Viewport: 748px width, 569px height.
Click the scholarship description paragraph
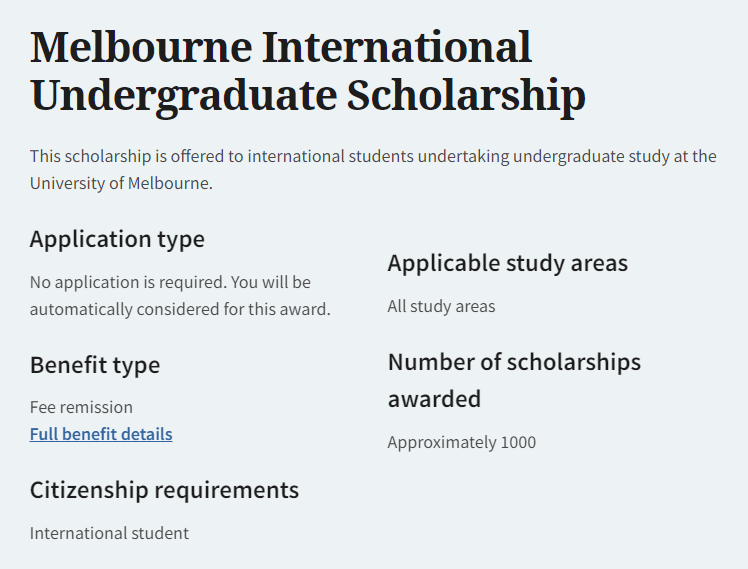click(373, 170)
